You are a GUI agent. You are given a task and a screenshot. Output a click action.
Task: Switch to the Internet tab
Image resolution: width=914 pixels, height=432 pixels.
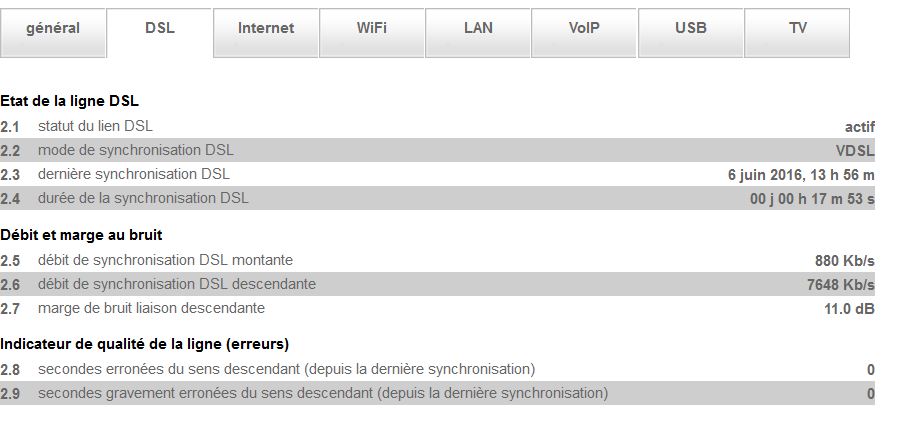click(x=266, y=29)
